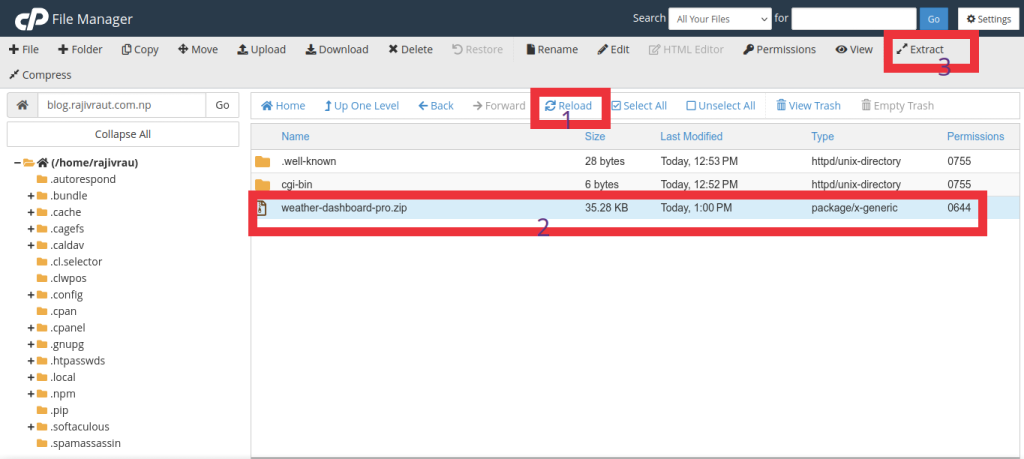This screenshot has width=1024, height=459.
Task: Create a new file with +File
Action: click(x=24, y=50)
